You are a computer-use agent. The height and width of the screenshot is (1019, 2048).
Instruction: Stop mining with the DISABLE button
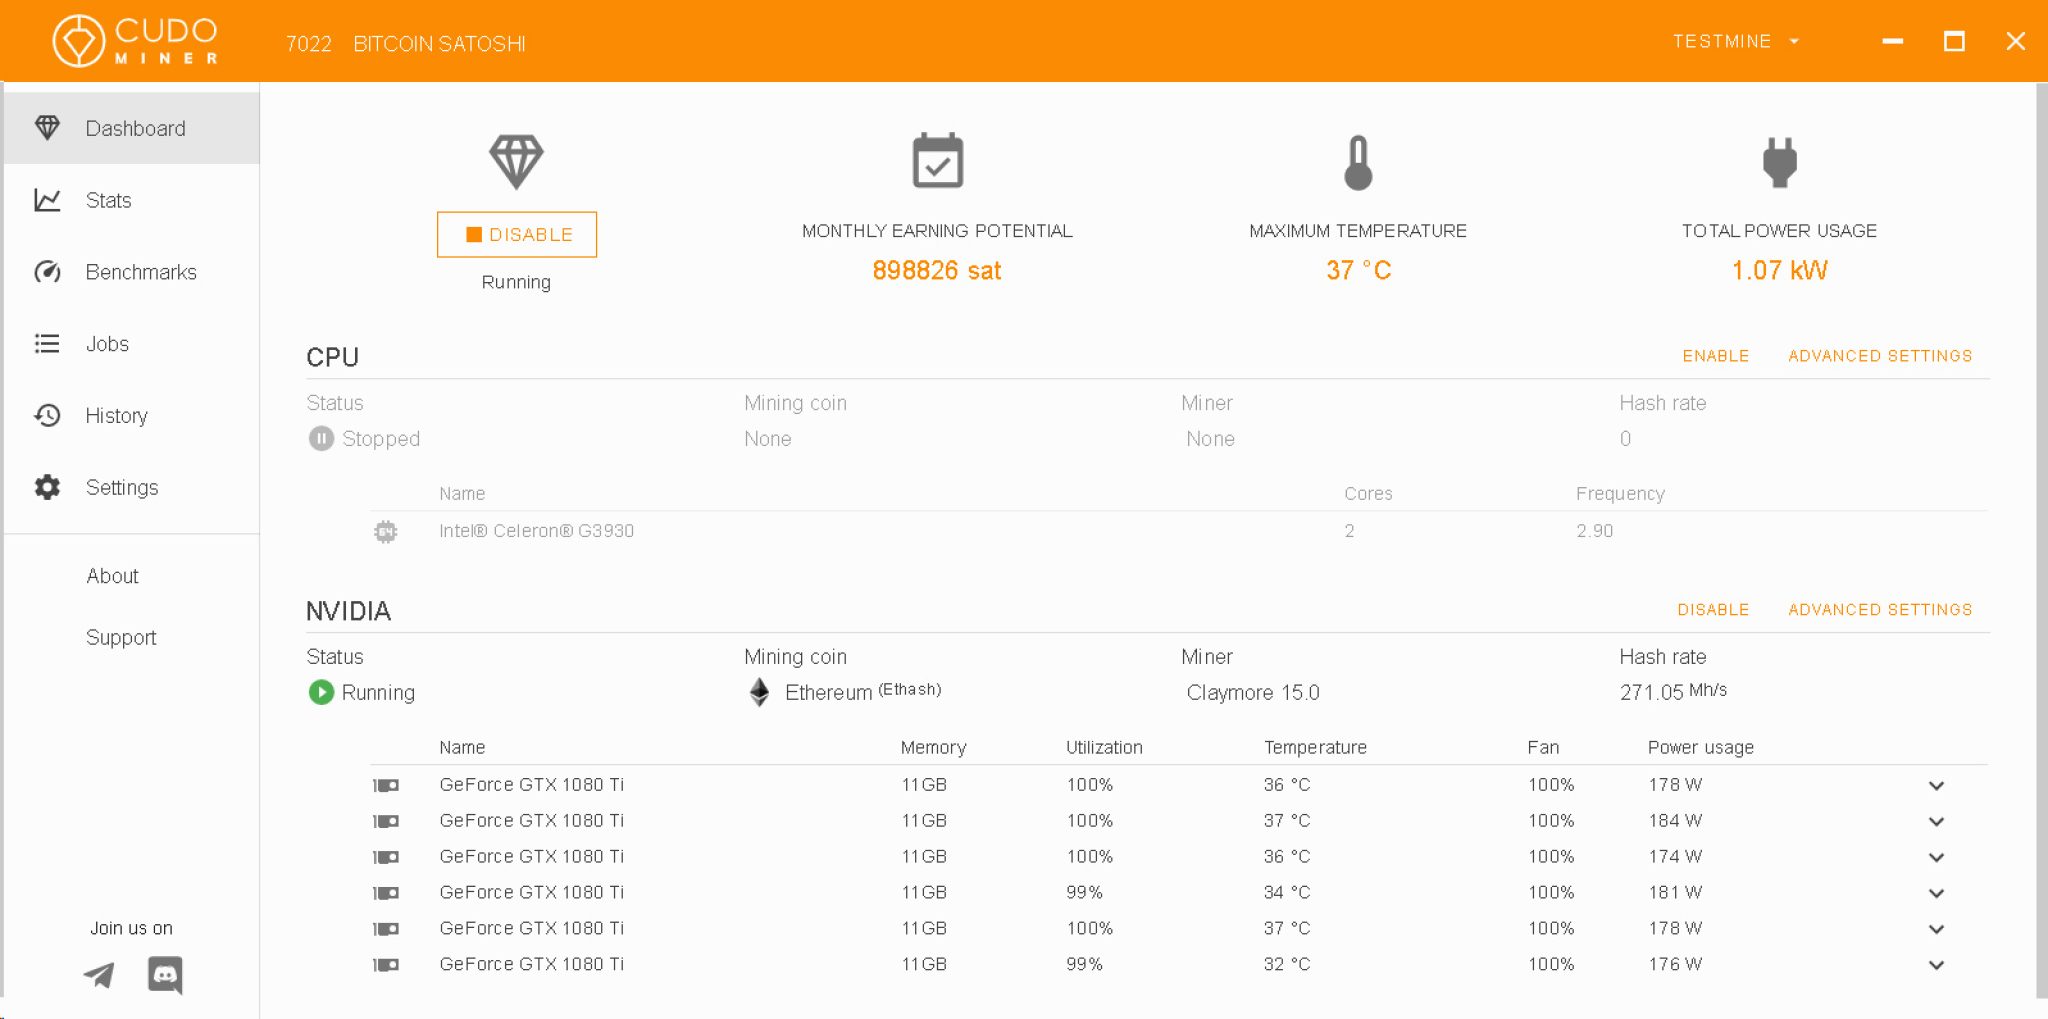(x=516, y=234)
